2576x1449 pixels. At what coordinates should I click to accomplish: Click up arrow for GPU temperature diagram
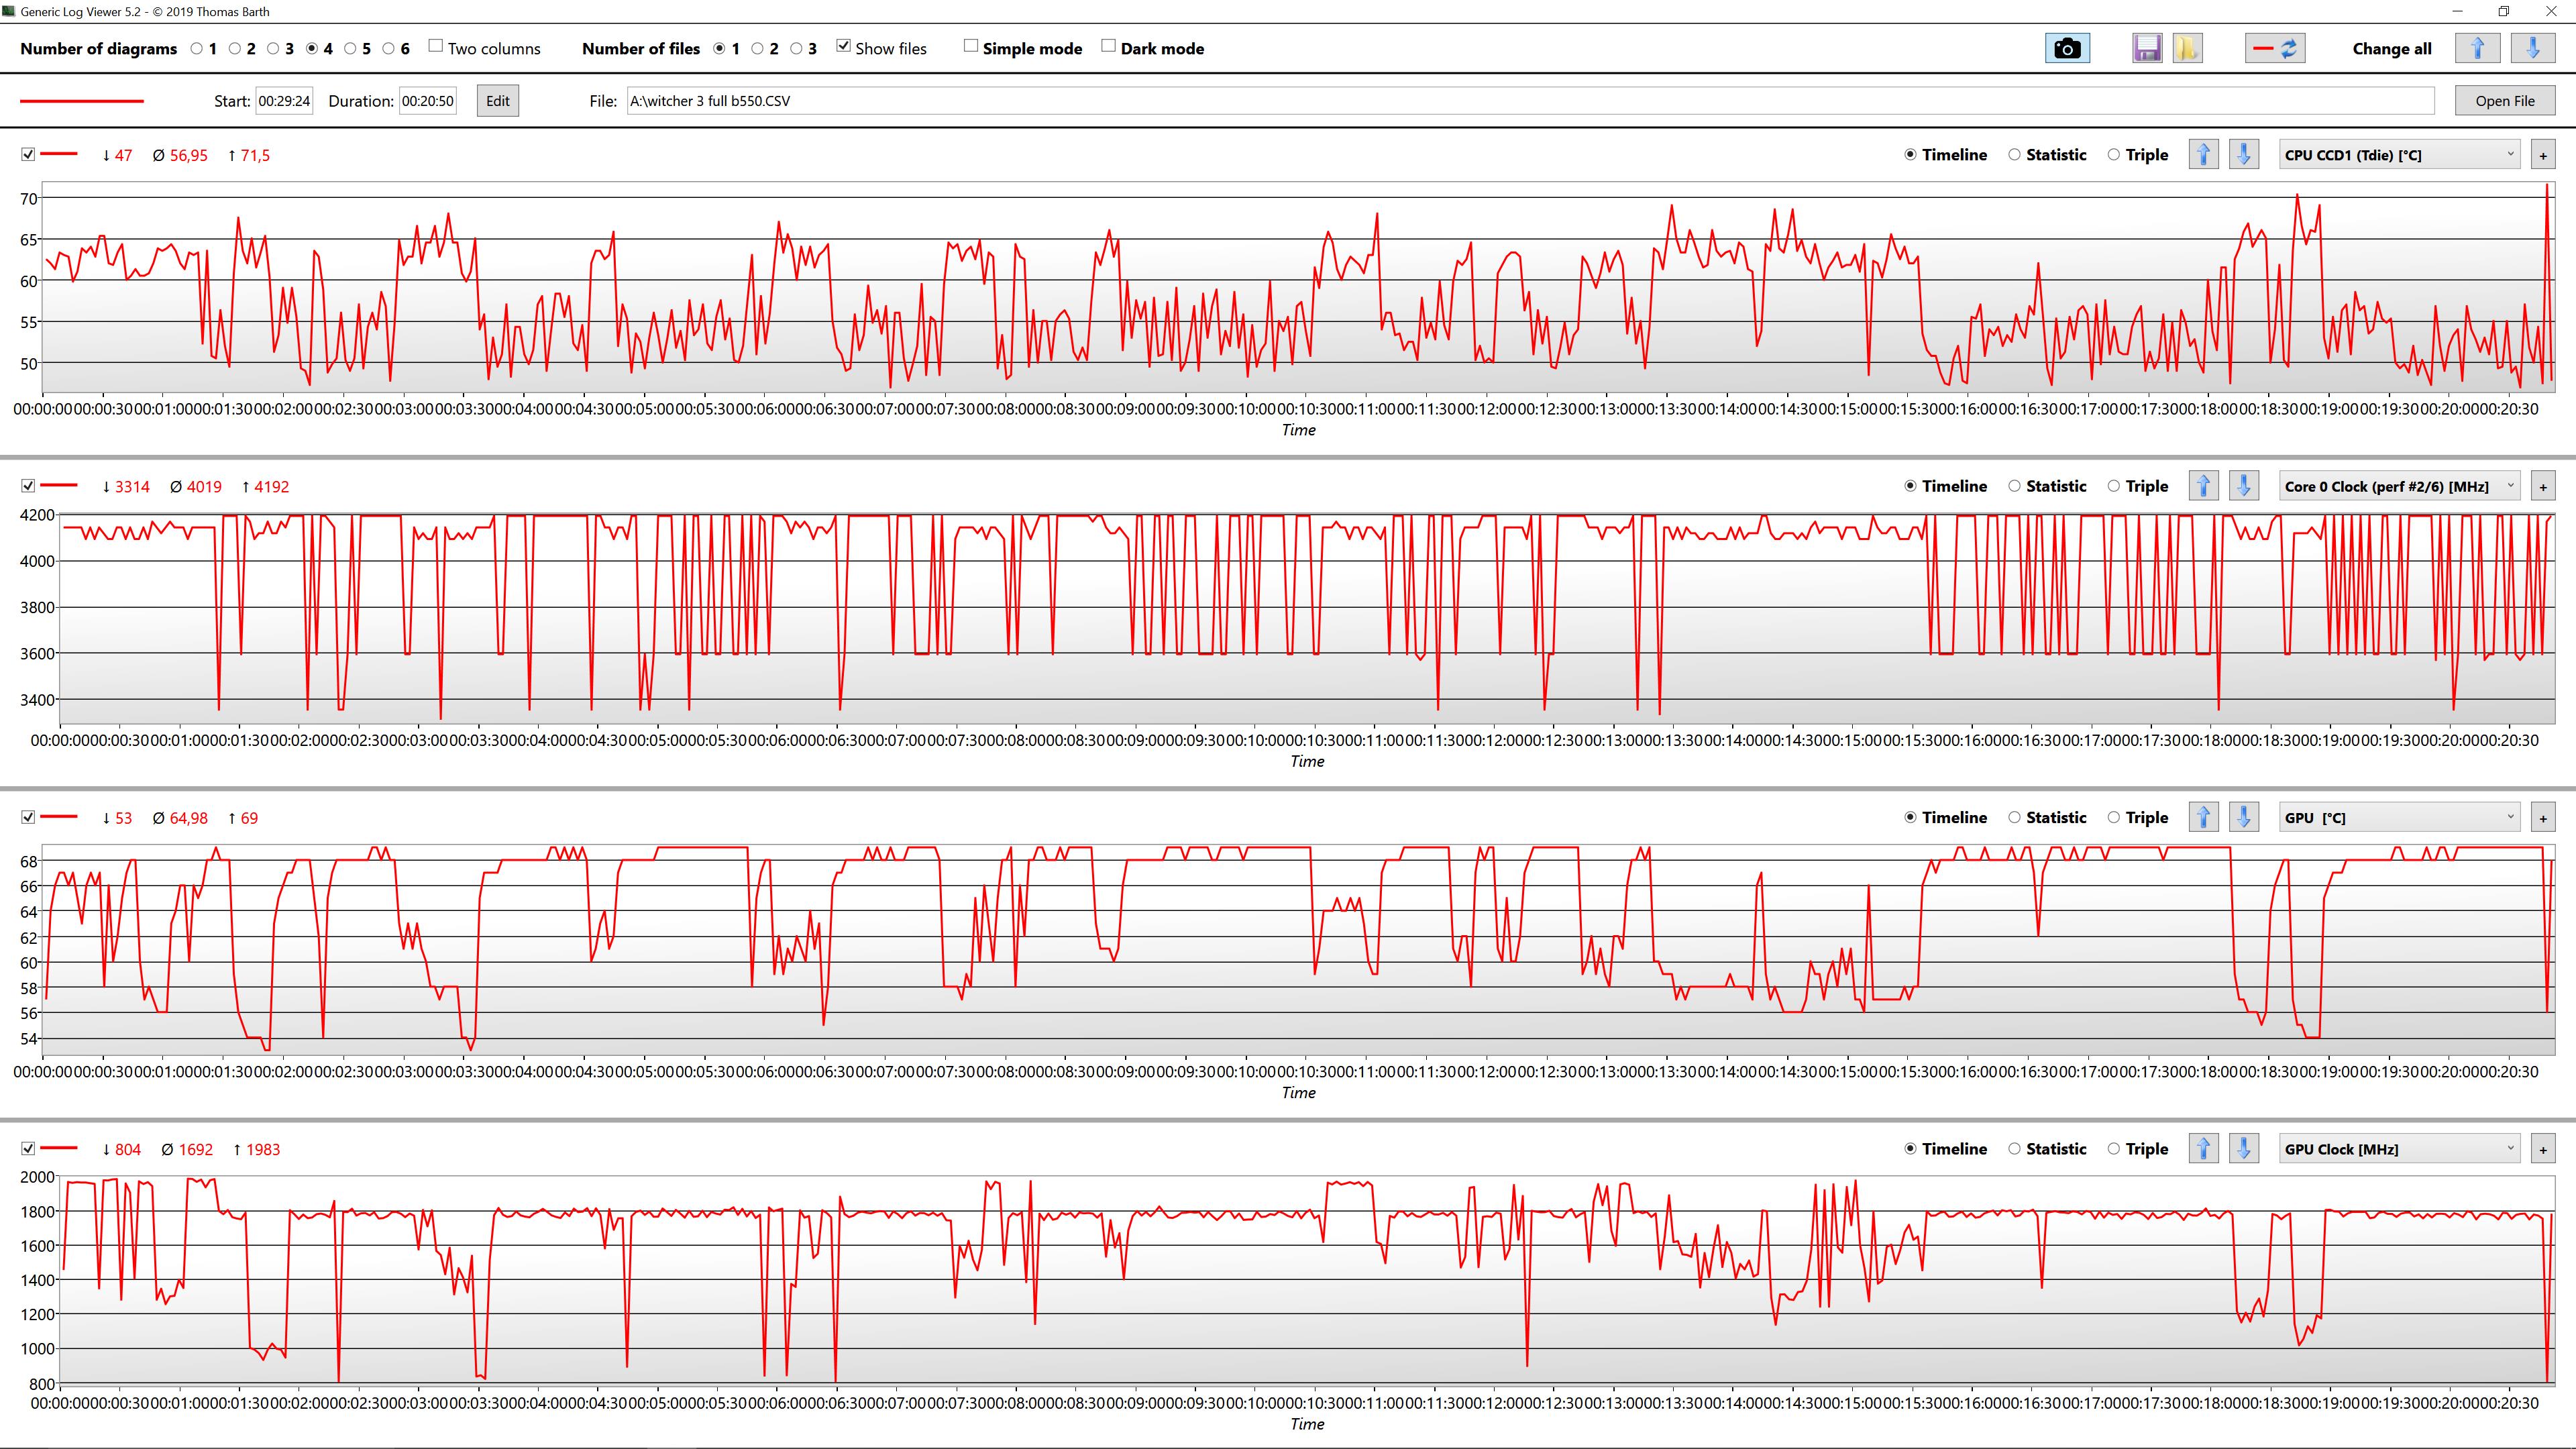tap(2204, 817)
